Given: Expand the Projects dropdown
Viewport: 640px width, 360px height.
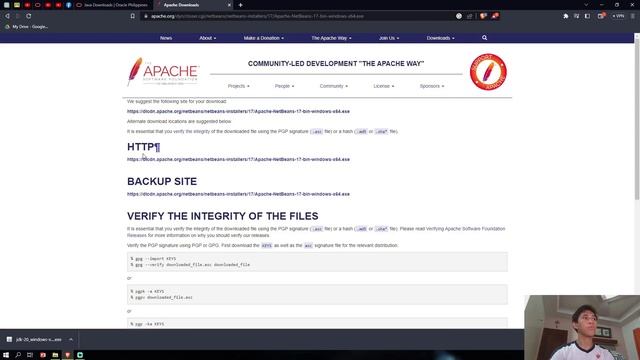Looking at the screenshot, I should click(238, 86).
